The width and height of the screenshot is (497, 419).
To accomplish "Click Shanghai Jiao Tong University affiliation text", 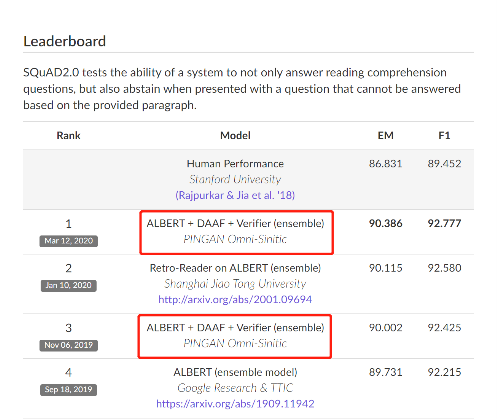I will tap(235, 284).
